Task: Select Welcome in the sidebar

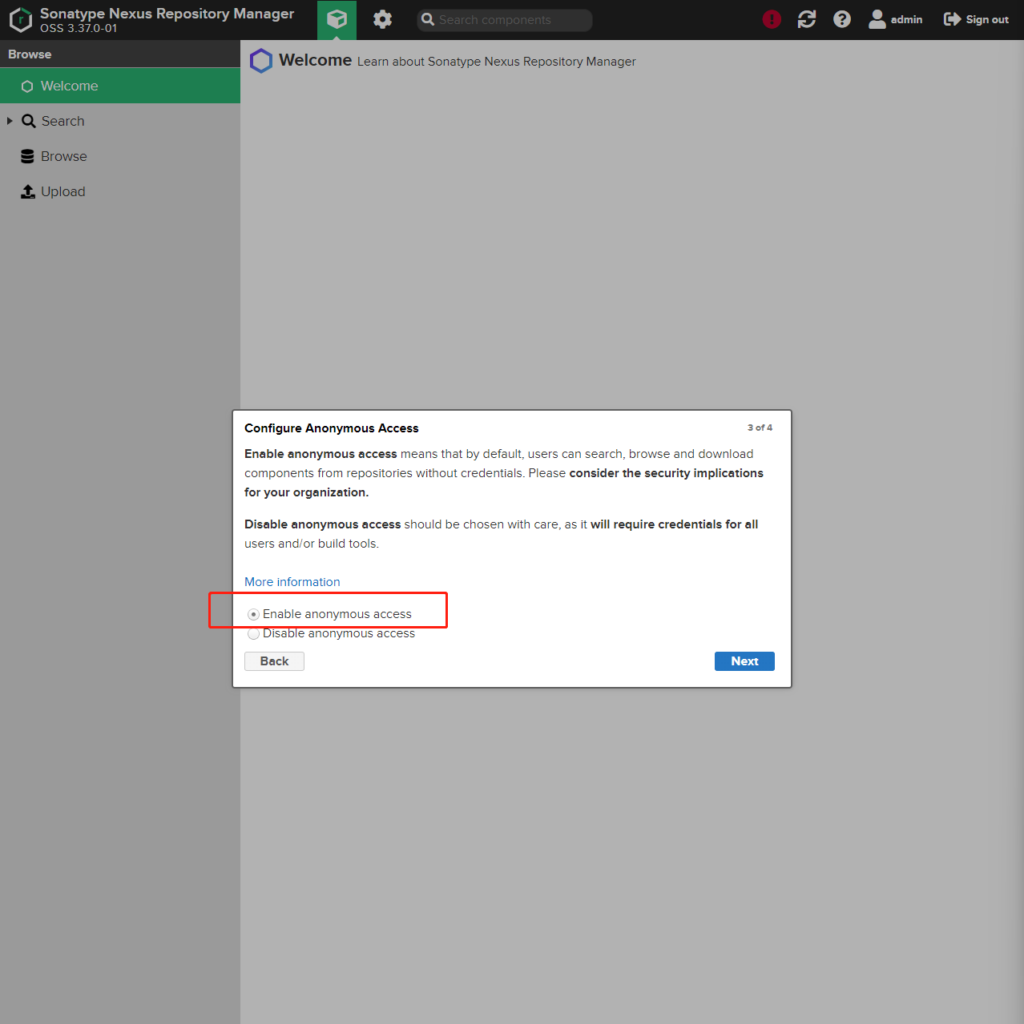Action: click(x=120, y=86)
